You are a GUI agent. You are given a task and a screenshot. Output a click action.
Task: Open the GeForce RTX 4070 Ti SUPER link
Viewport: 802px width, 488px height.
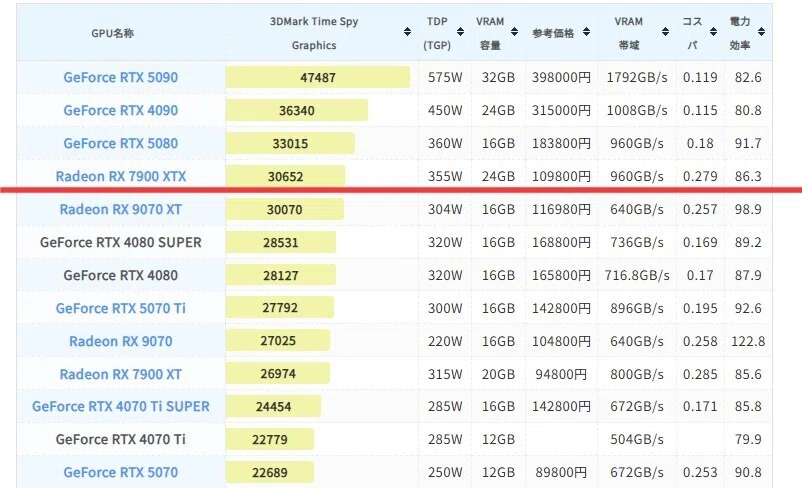point(121,406)
